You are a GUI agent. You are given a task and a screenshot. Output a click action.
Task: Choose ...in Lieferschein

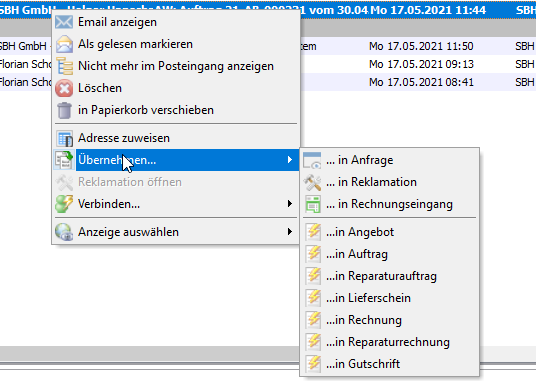click(x=390, y=298)
